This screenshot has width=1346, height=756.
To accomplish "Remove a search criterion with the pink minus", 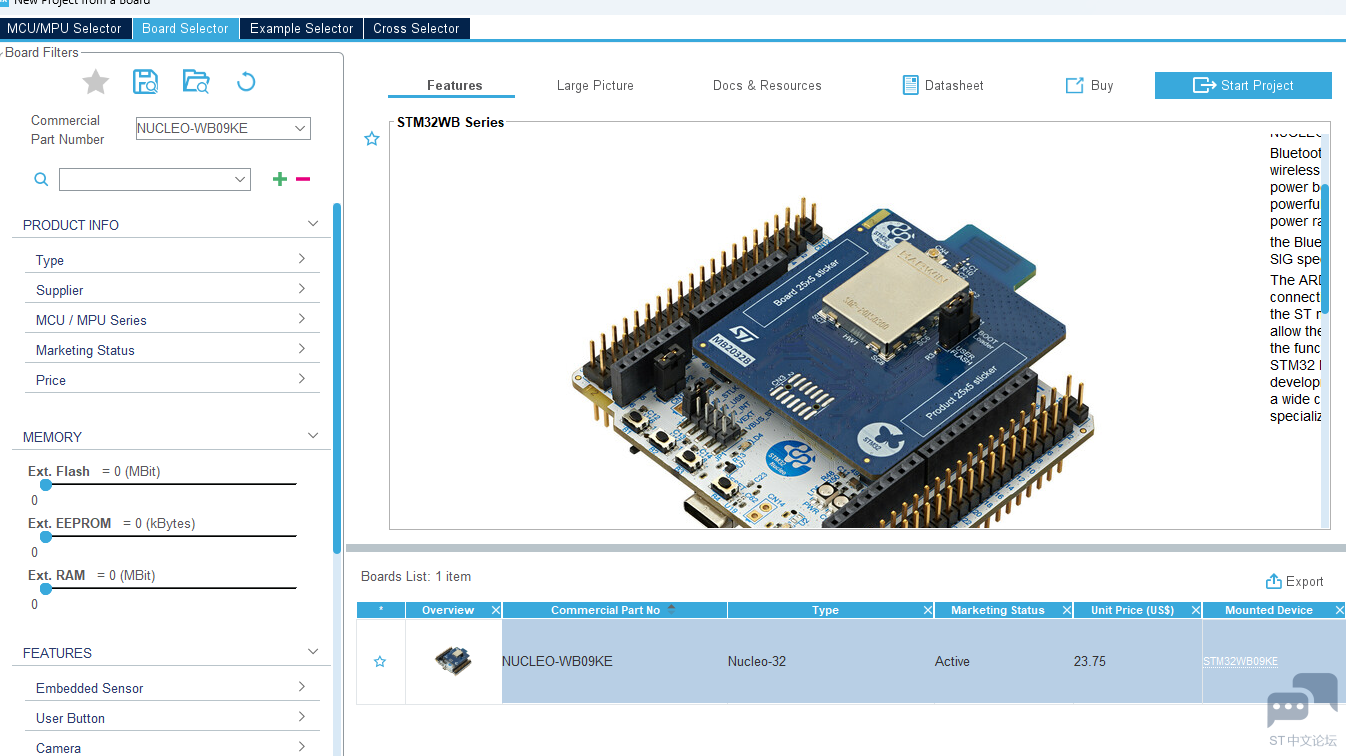I will [x=303, y=179].
